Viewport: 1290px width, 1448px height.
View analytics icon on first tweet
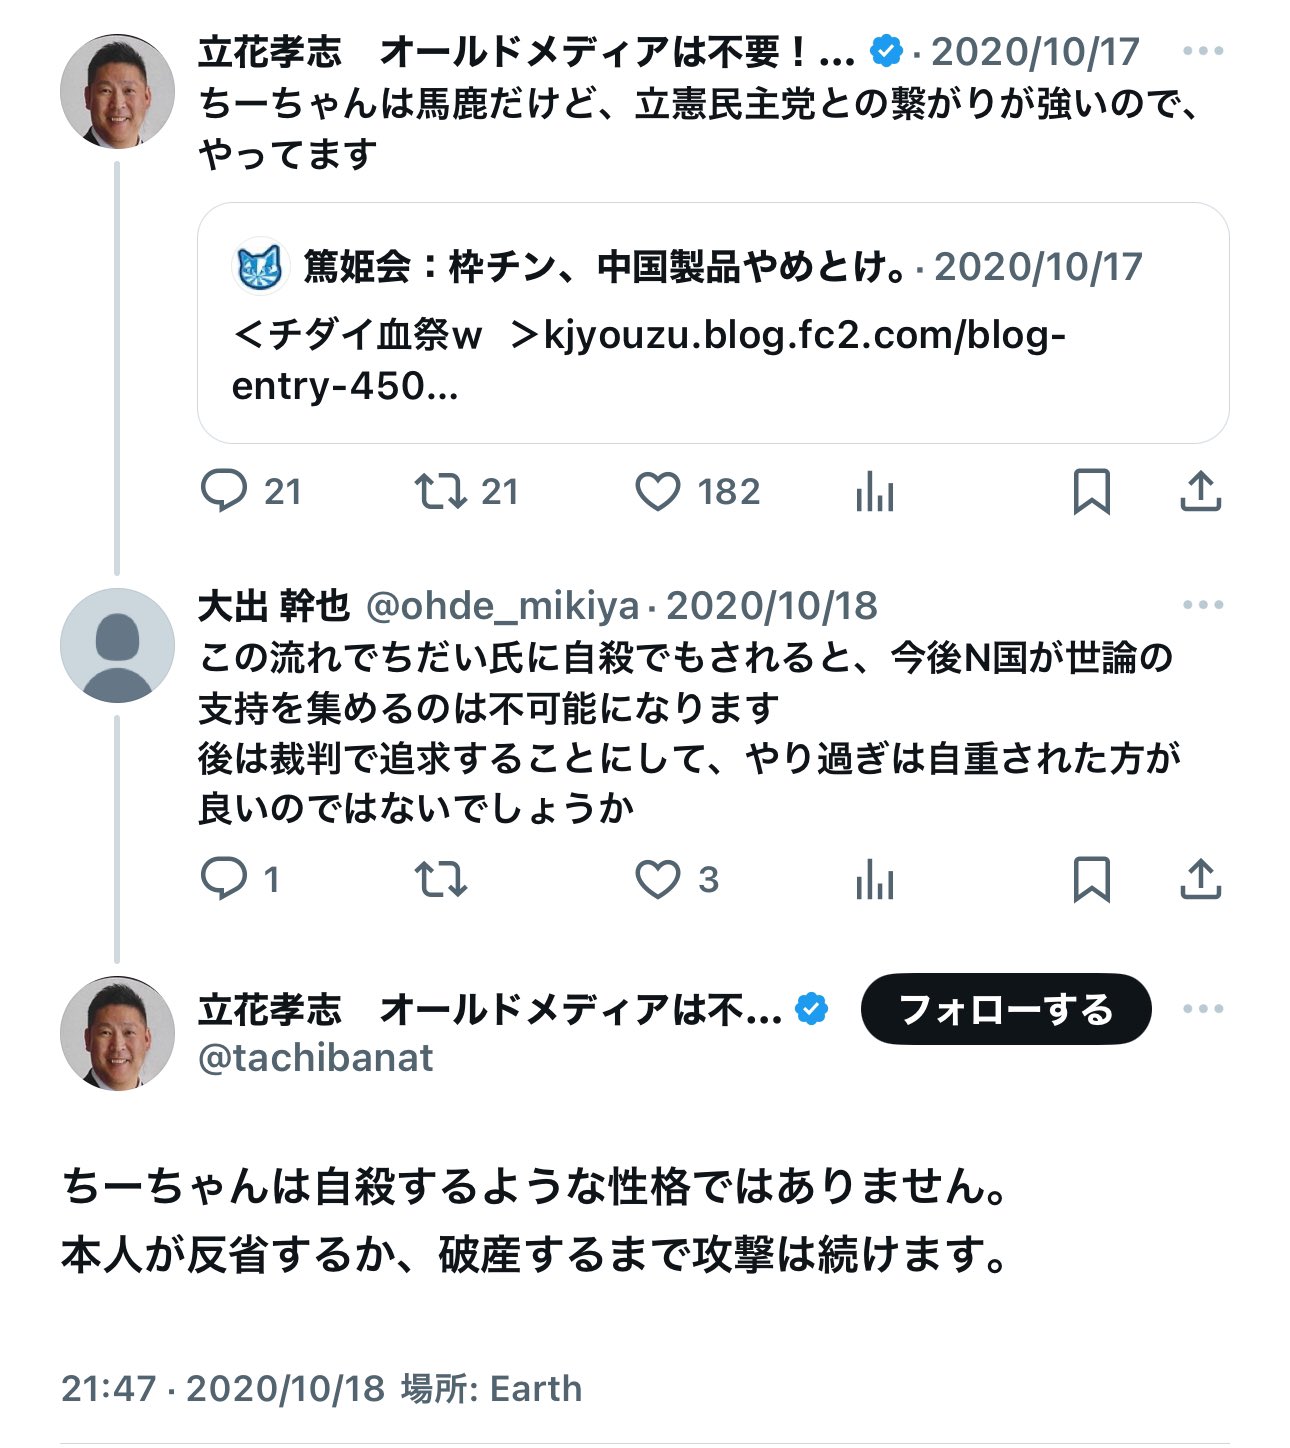click(875, 492)
